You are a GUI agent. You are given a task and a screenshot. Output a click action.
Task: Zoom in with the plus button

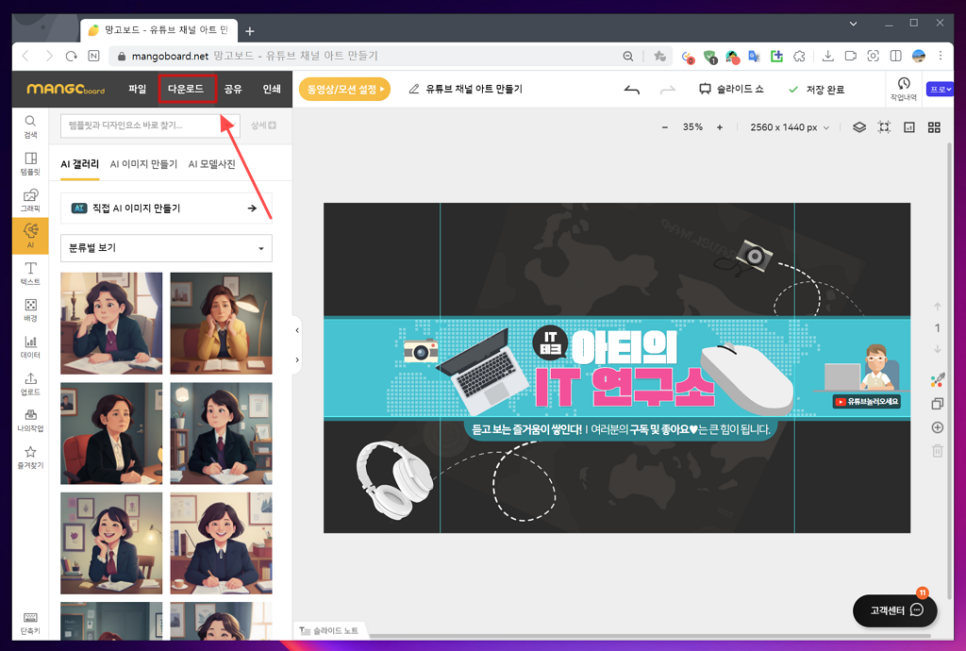pyautogui.click(x=719, y=127)
